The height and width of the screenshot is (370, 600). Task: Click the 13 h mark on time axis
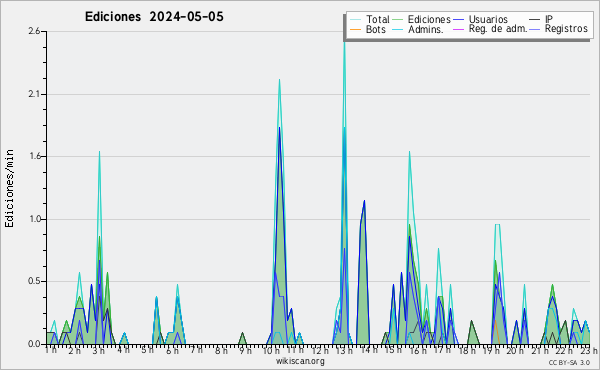click(x=344, y=350)
